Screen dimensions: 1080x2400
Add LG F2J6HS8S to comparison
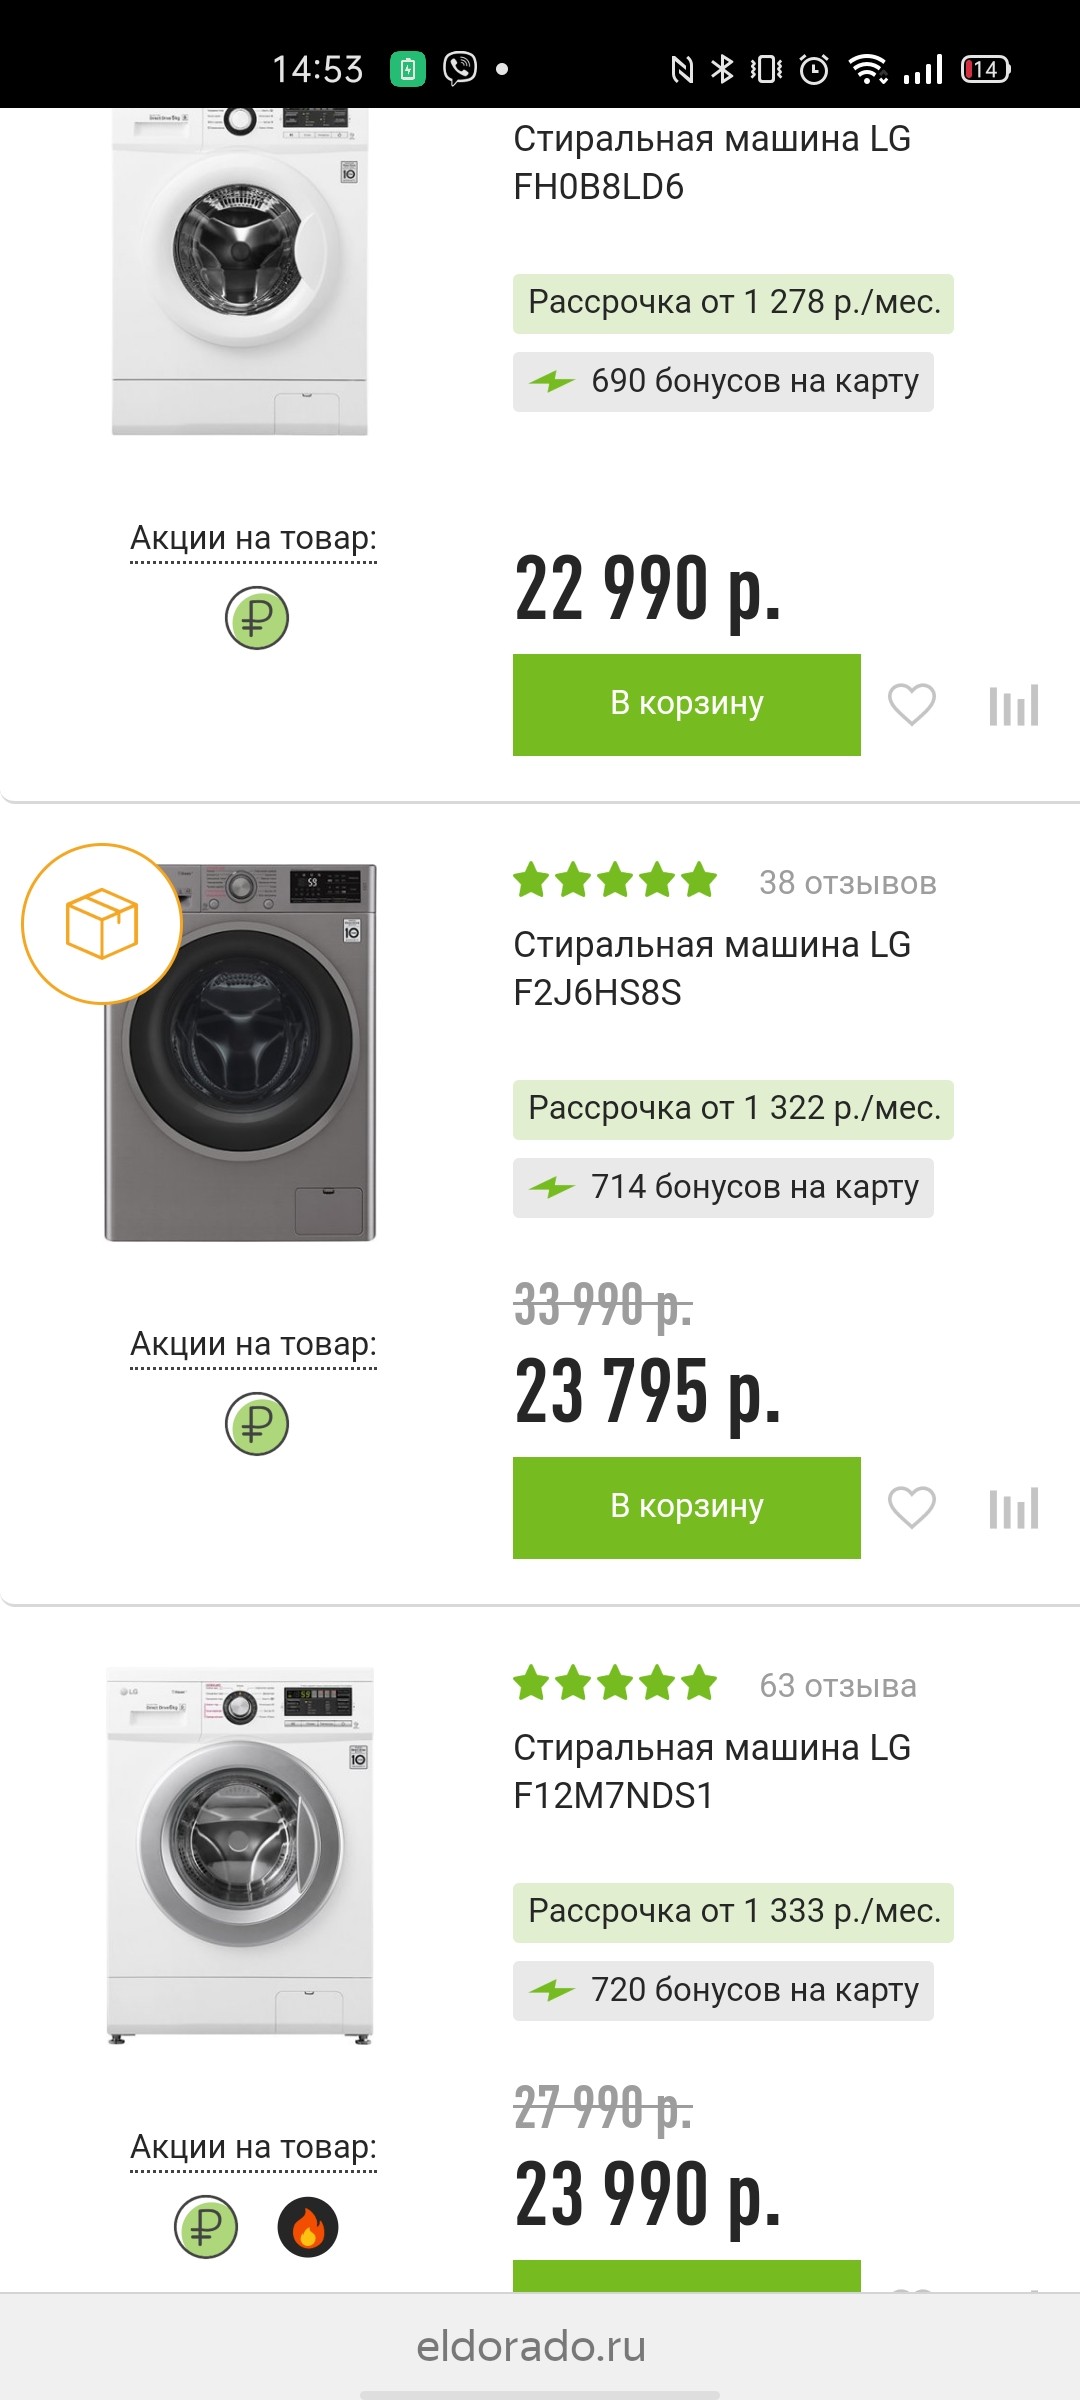tap(1013, 1508)
